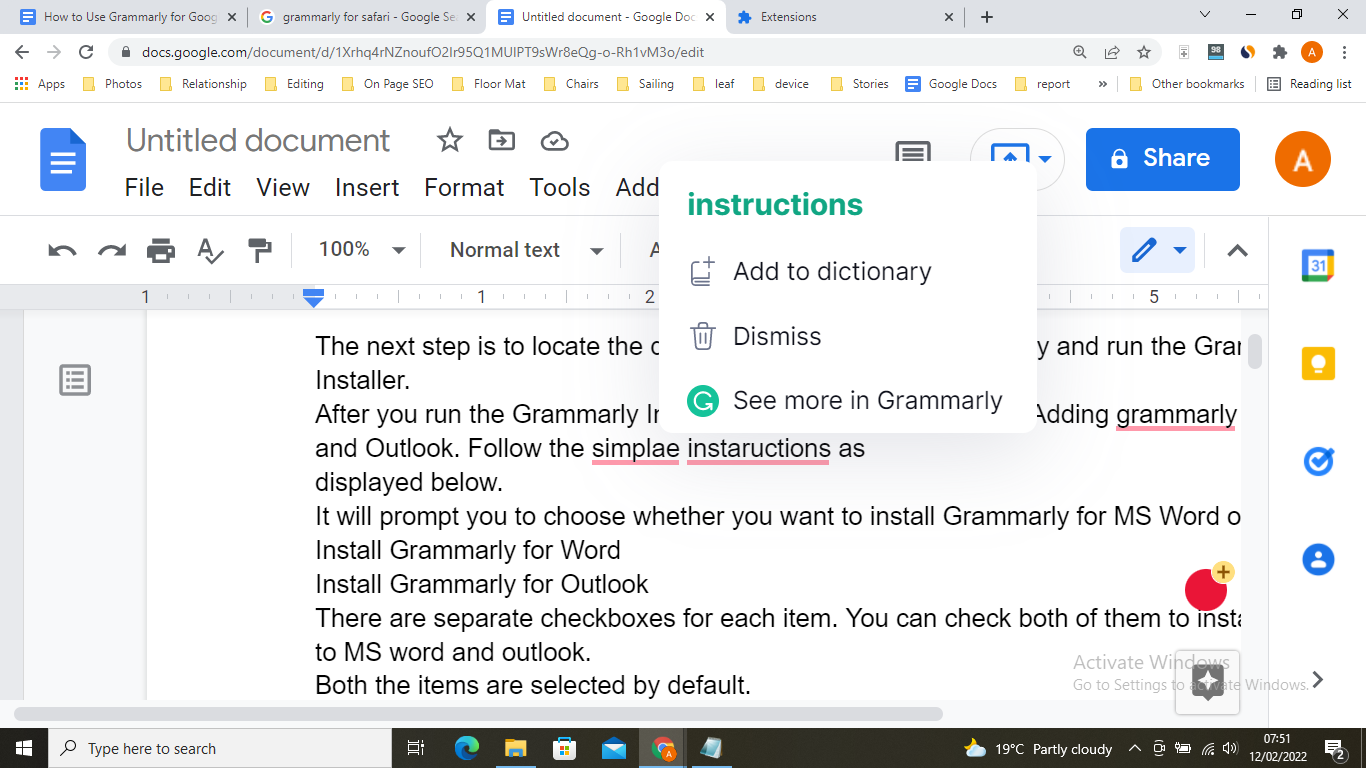The width and height of the screenshot is (1366, 768).
Task: Hide the menus with up chevron
Action: pyautogui.click(x=1237, y=250)
